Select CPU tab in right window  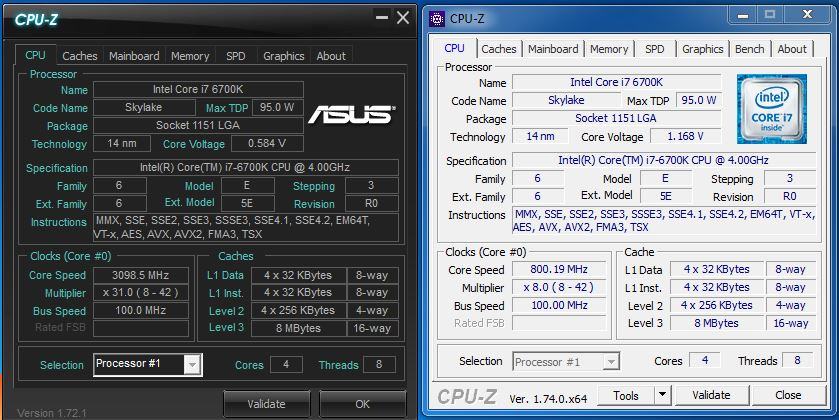[x=454, y=48]
